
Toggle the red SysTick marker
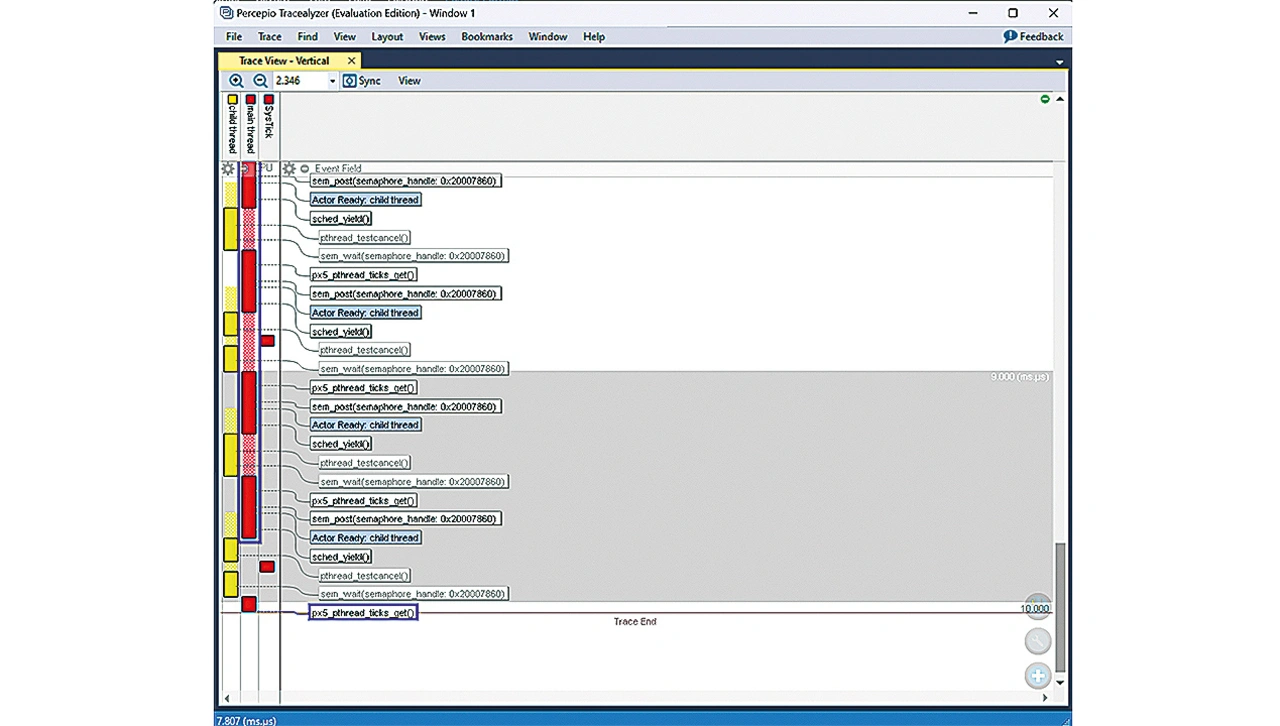pyautogui.click(x=268, y=100)
